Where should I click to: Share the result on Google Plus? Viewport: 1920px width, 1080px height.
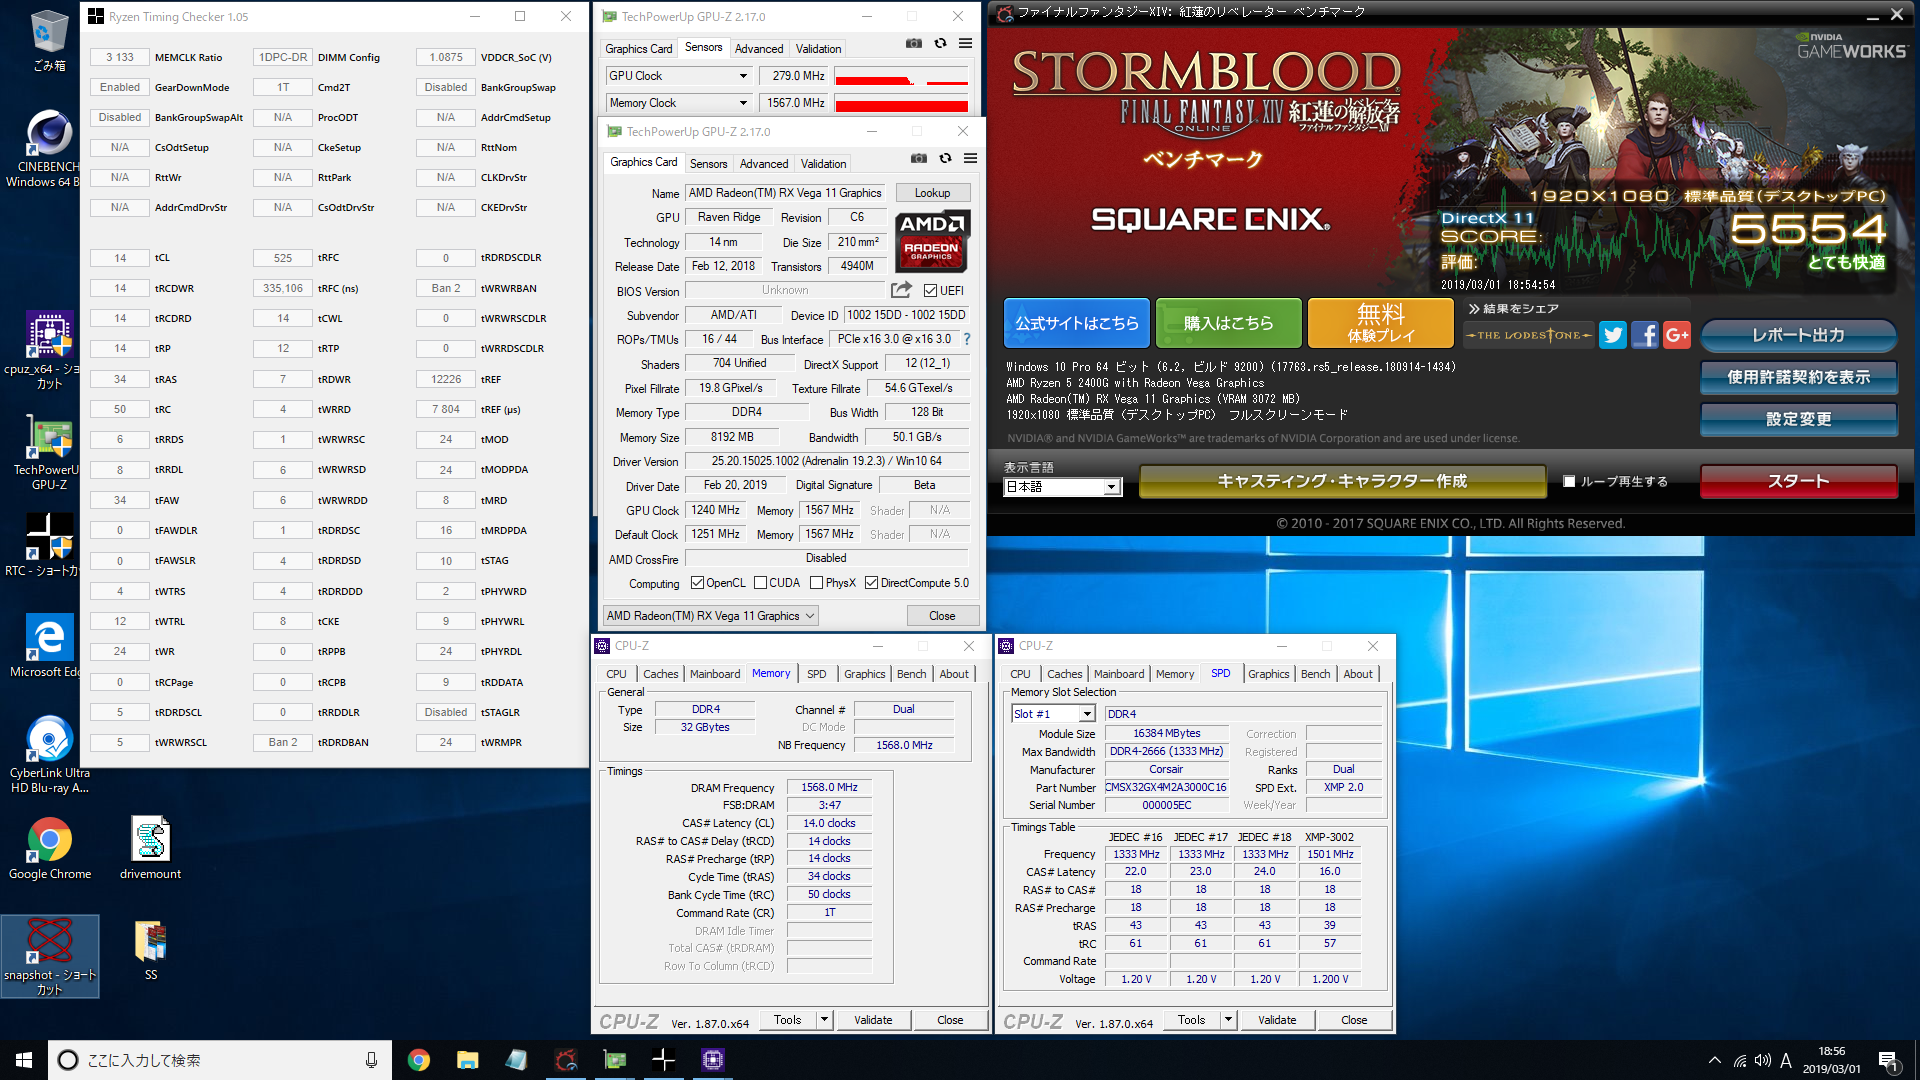tap(1677, 335)
